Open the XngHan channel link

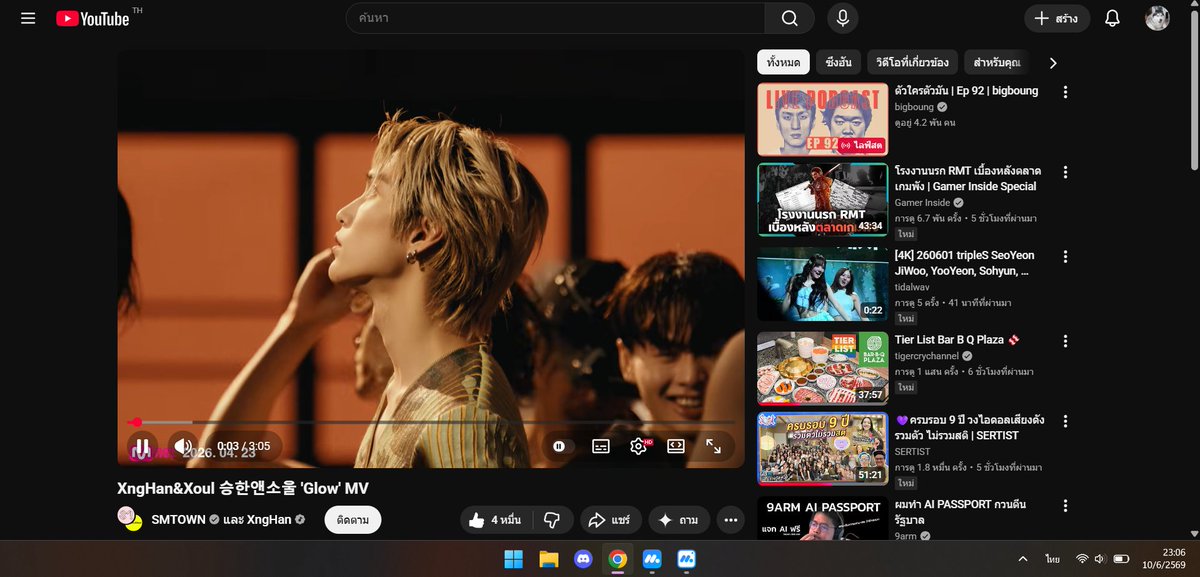[269, 520]
